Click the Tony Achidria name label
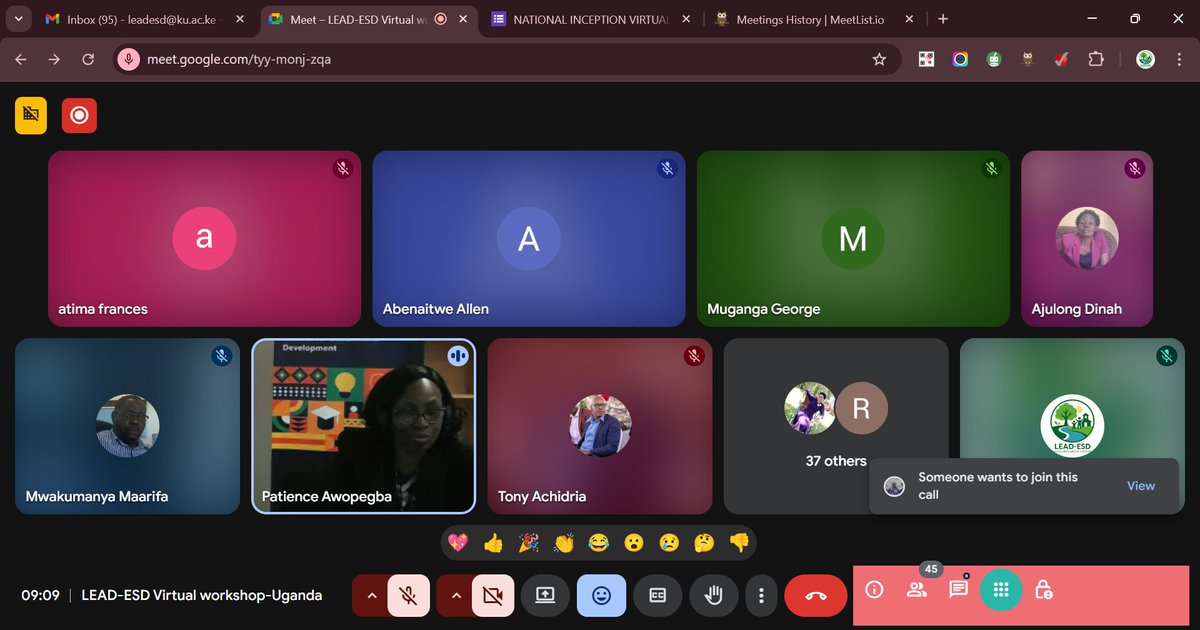This screenshot has height=630, width=1200. [542, 496]
